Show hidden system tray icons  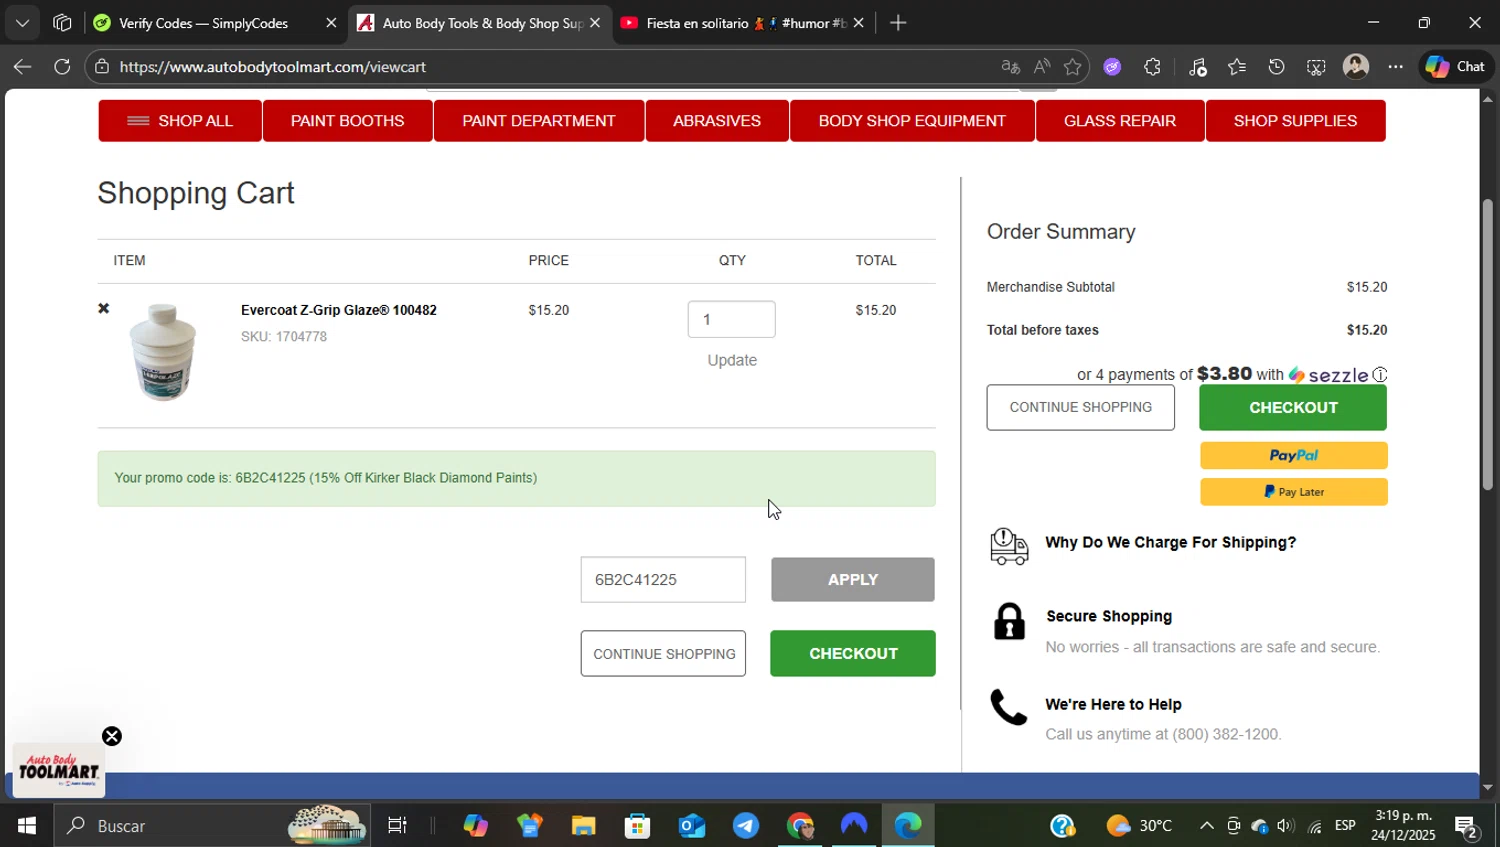[1206, 826]
